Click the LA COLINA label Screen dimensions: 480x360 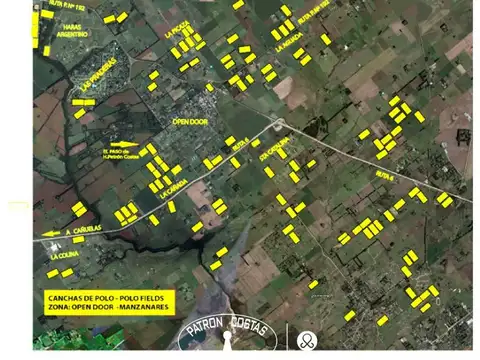[65, 255]
